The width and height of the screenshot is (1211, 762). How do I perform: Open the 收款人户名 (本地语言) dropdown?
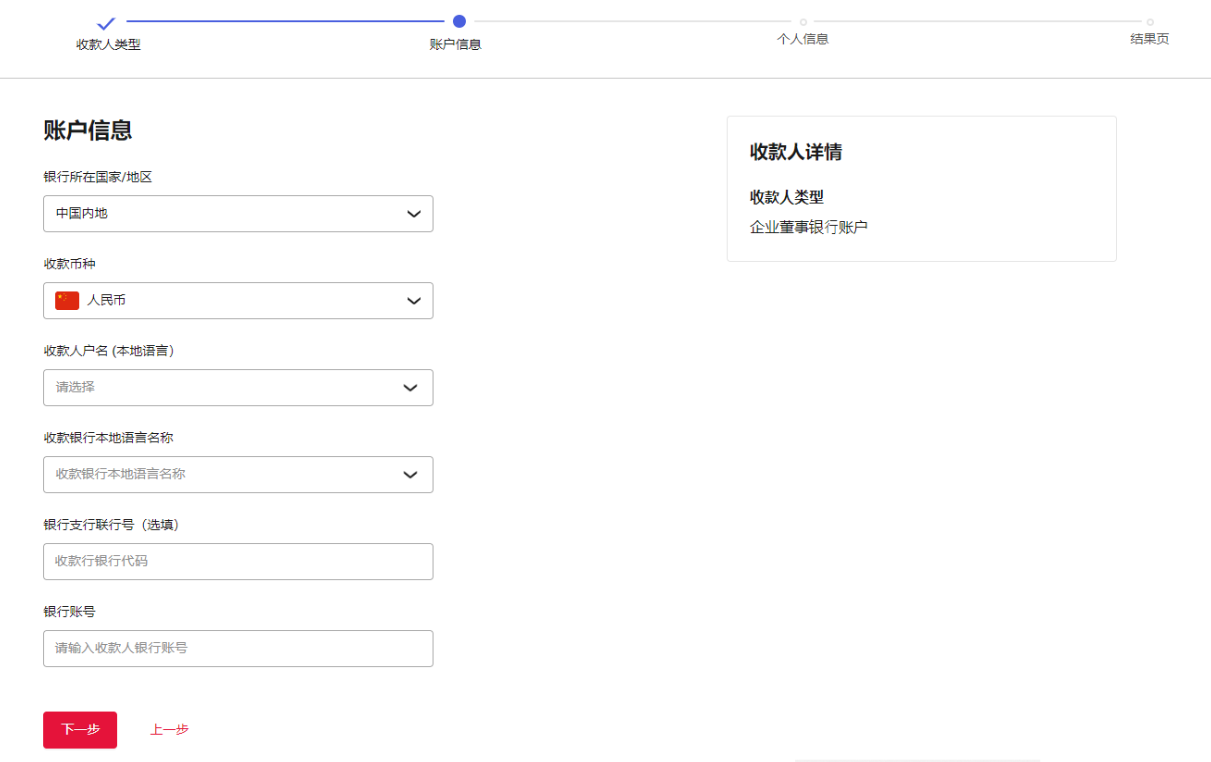(x=238, y=388)
